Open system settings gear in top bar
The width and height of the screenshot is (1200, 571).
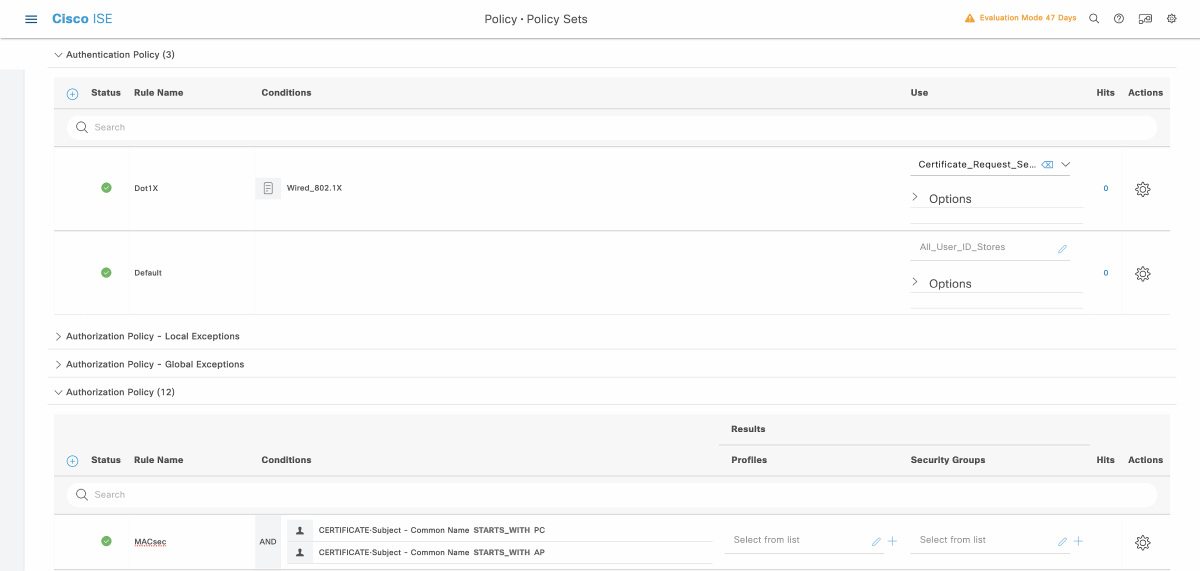coord(1171,19)
